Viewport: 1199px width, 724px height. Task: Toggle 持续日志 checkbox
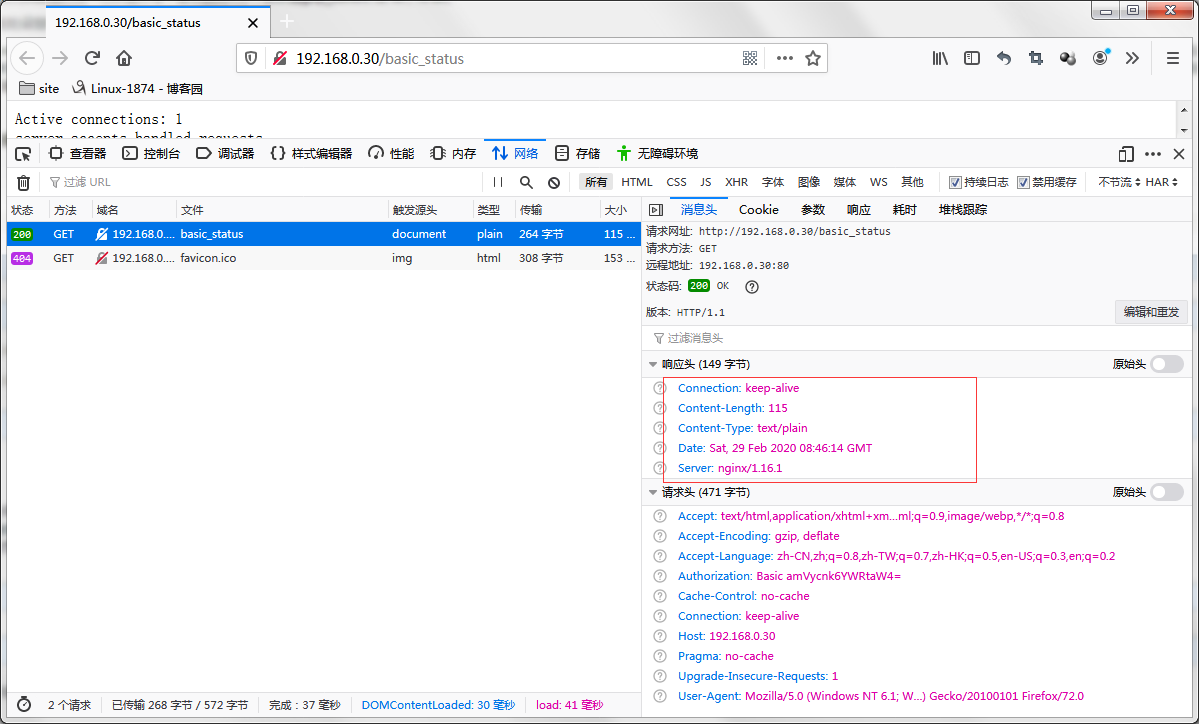pyautogui.click(x=955, y=182)
